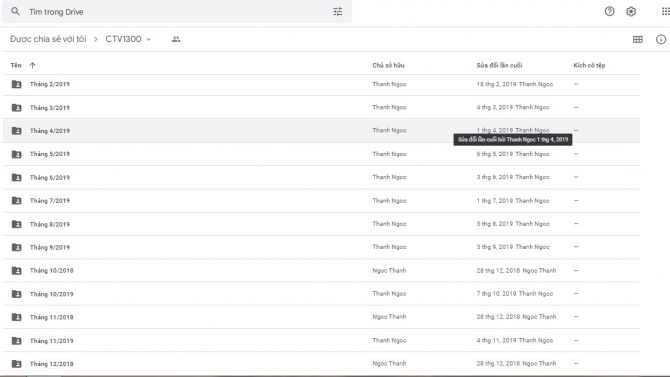Open the help question mark icon

(x=609, y=12)
